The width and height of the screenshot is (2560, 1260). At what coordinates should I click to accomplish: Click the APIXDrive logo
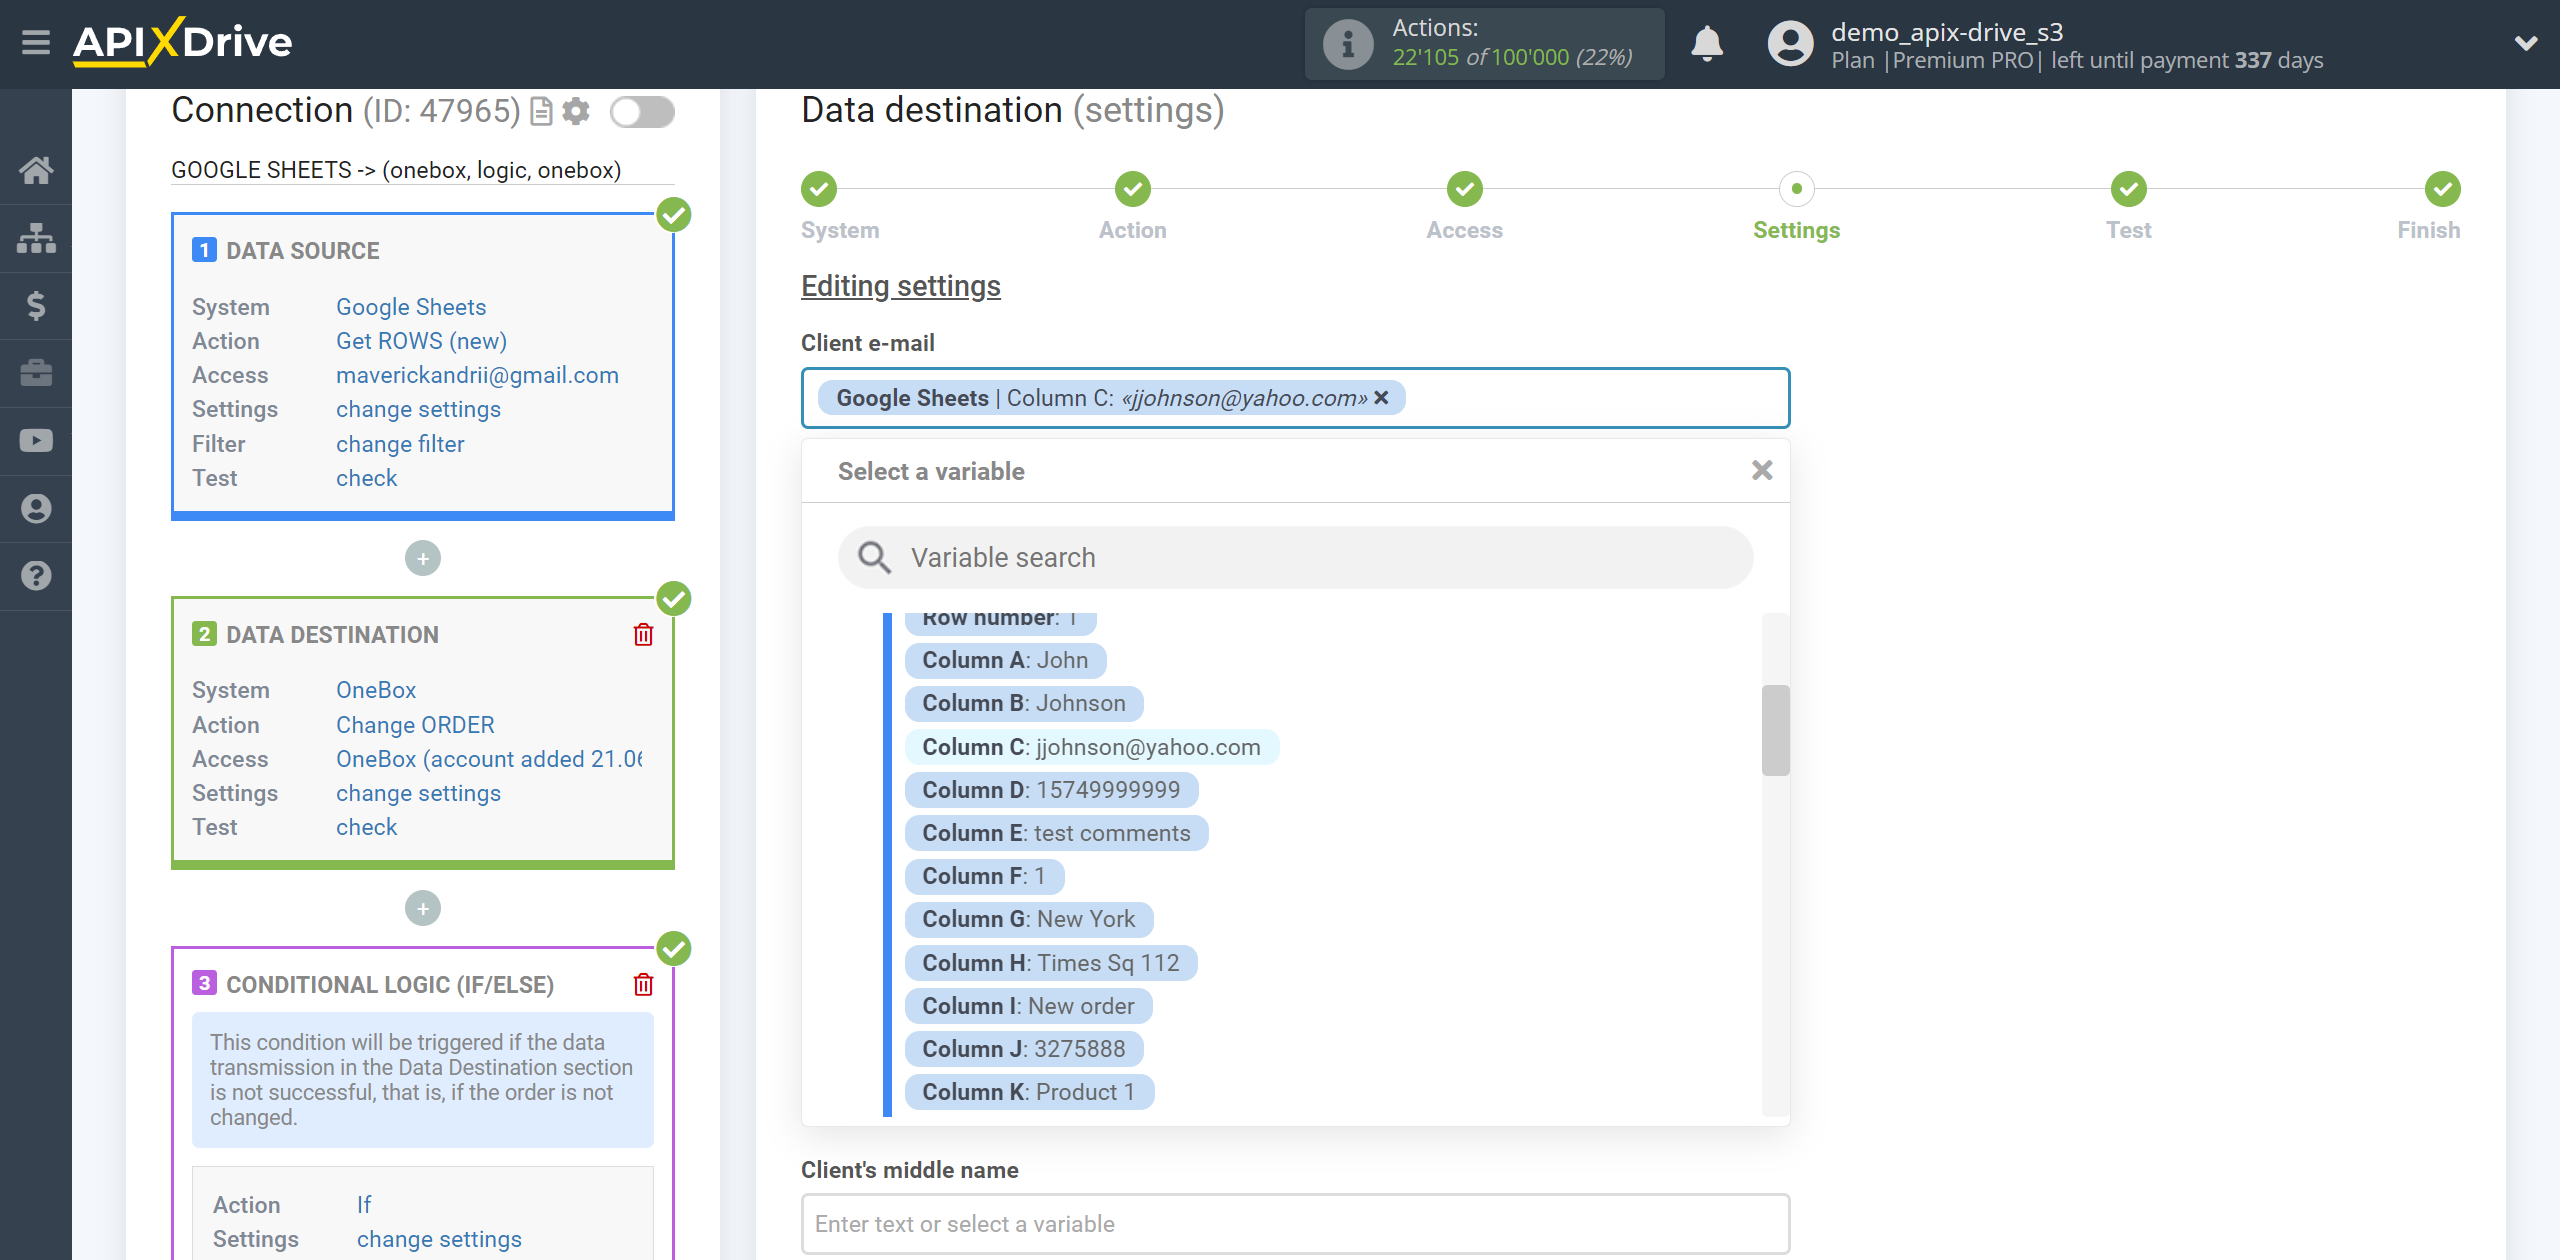click(183, 42)
